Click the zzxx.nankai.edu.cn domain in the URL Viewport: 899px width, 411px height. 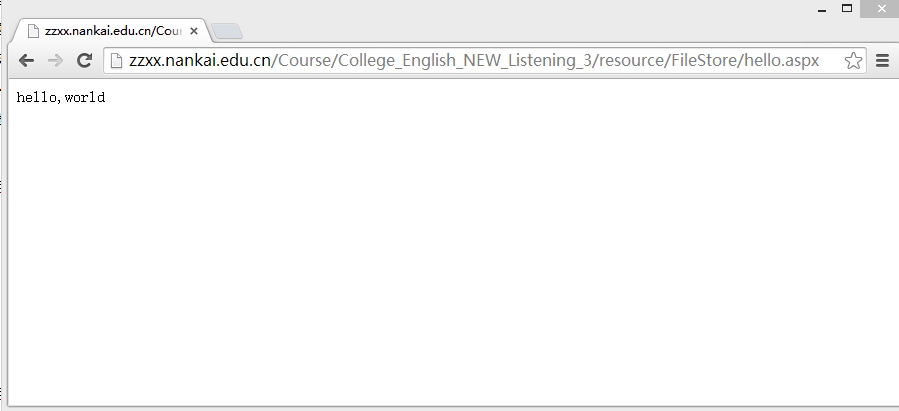click(200, 60)
